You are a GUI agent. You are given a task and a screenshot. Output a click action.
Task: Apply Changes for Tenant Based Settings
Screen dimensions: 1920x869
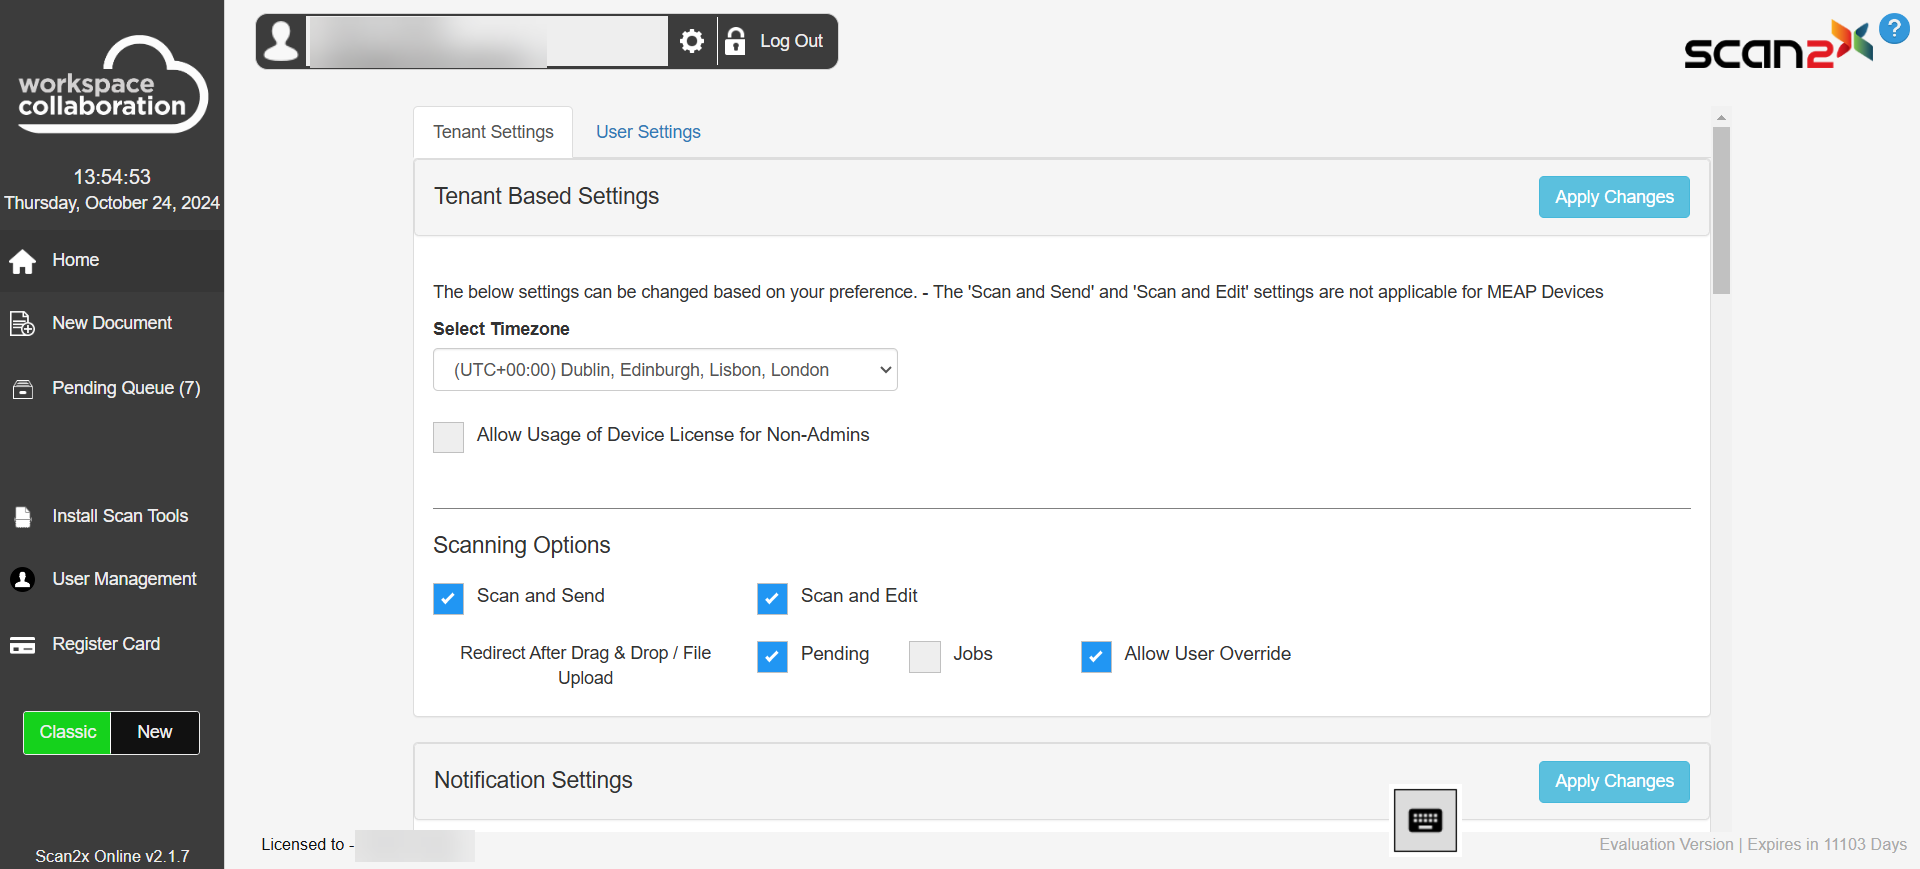[1614, 197]
